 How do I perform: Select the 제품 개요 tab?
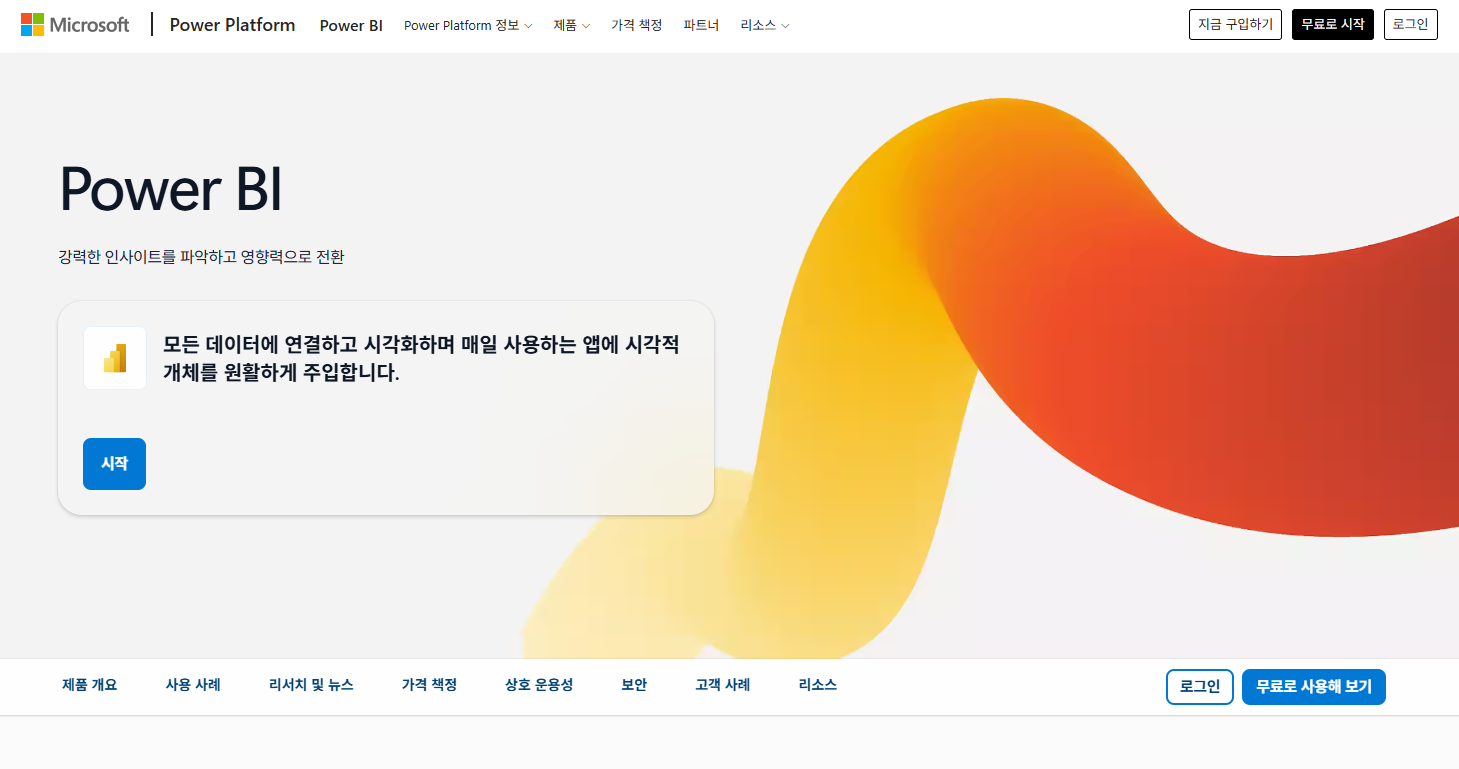[x=90, y=685]
